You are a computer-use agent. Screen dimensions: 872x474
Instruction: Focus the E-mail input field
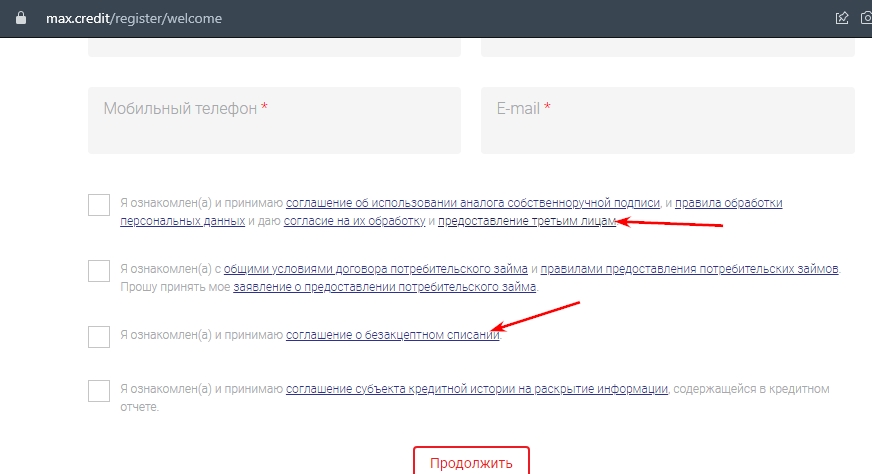pyautogui.click(x=667, y=120)
